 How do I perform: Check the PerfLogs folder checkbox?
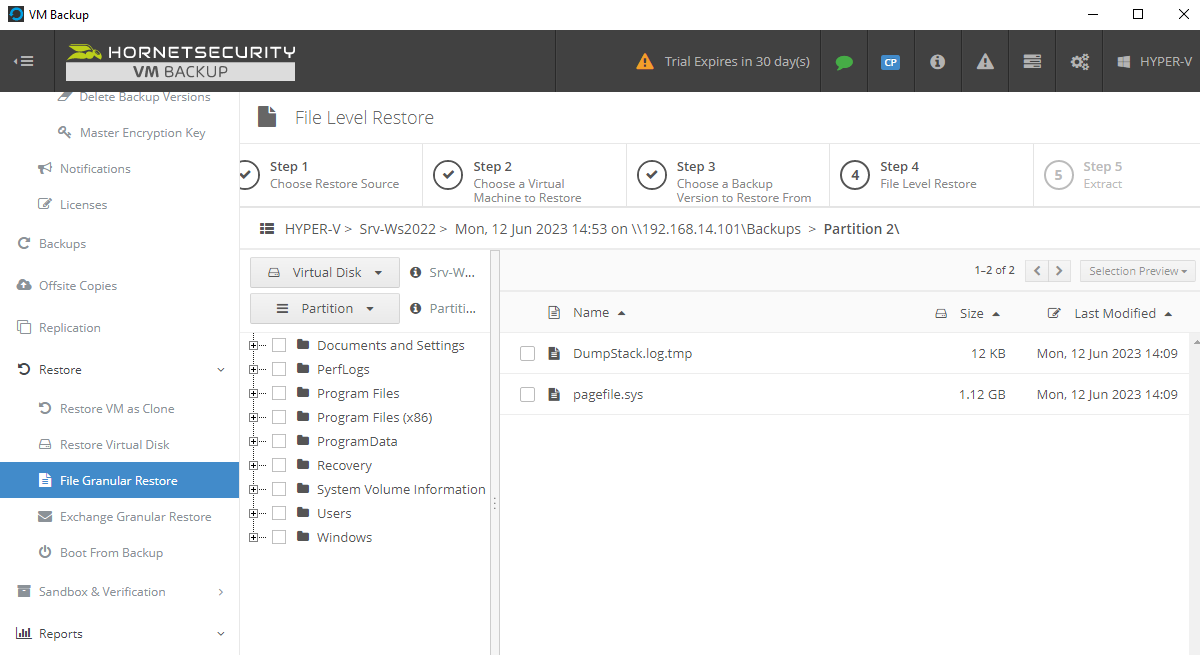coord(279,369)
